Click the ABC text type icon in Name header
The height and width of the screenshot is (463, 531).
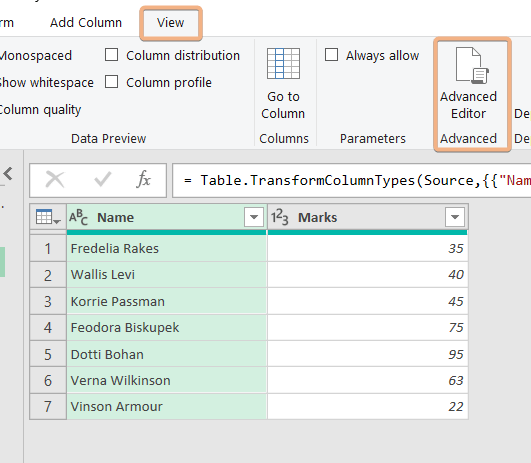78,217
